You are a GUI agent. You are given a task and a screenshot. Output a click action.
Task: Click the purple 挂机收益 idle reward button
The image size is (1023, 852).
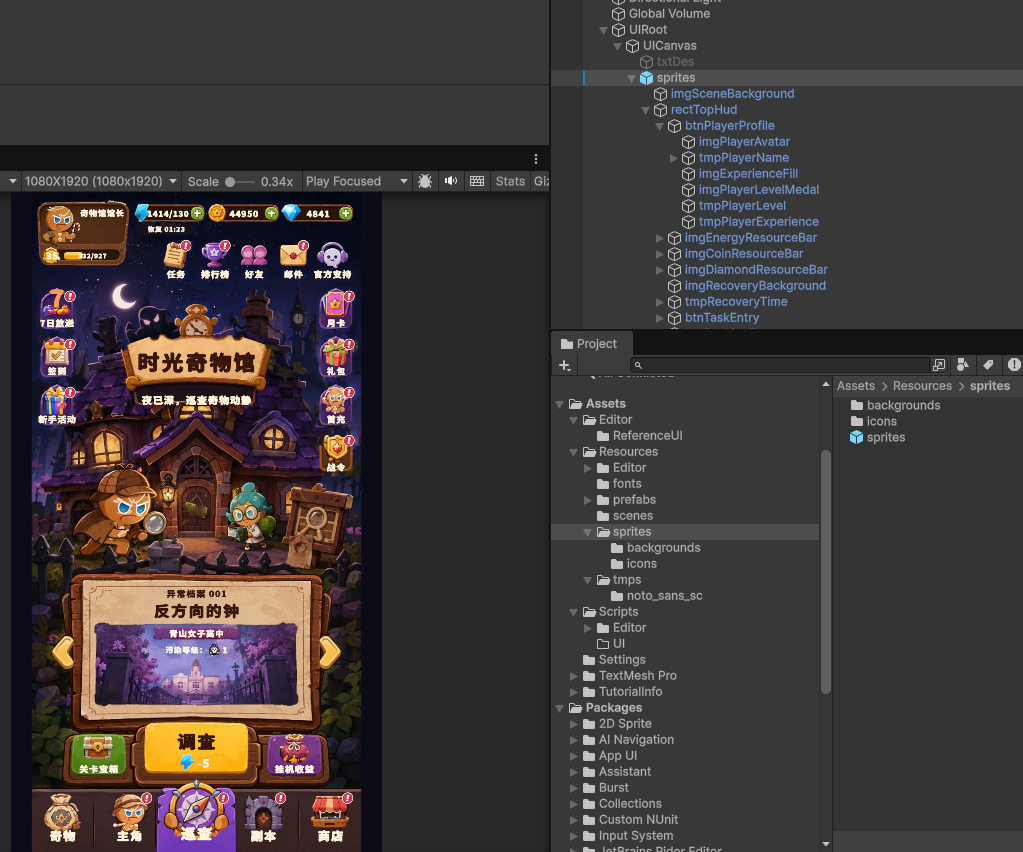click(294, 755)
